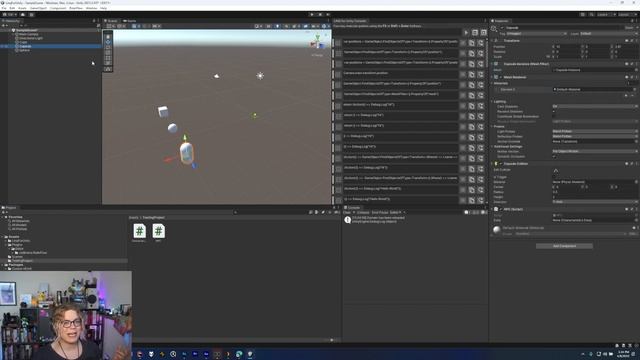
Task: Run query with the LINQ console play icon
Action: [466, 33]
